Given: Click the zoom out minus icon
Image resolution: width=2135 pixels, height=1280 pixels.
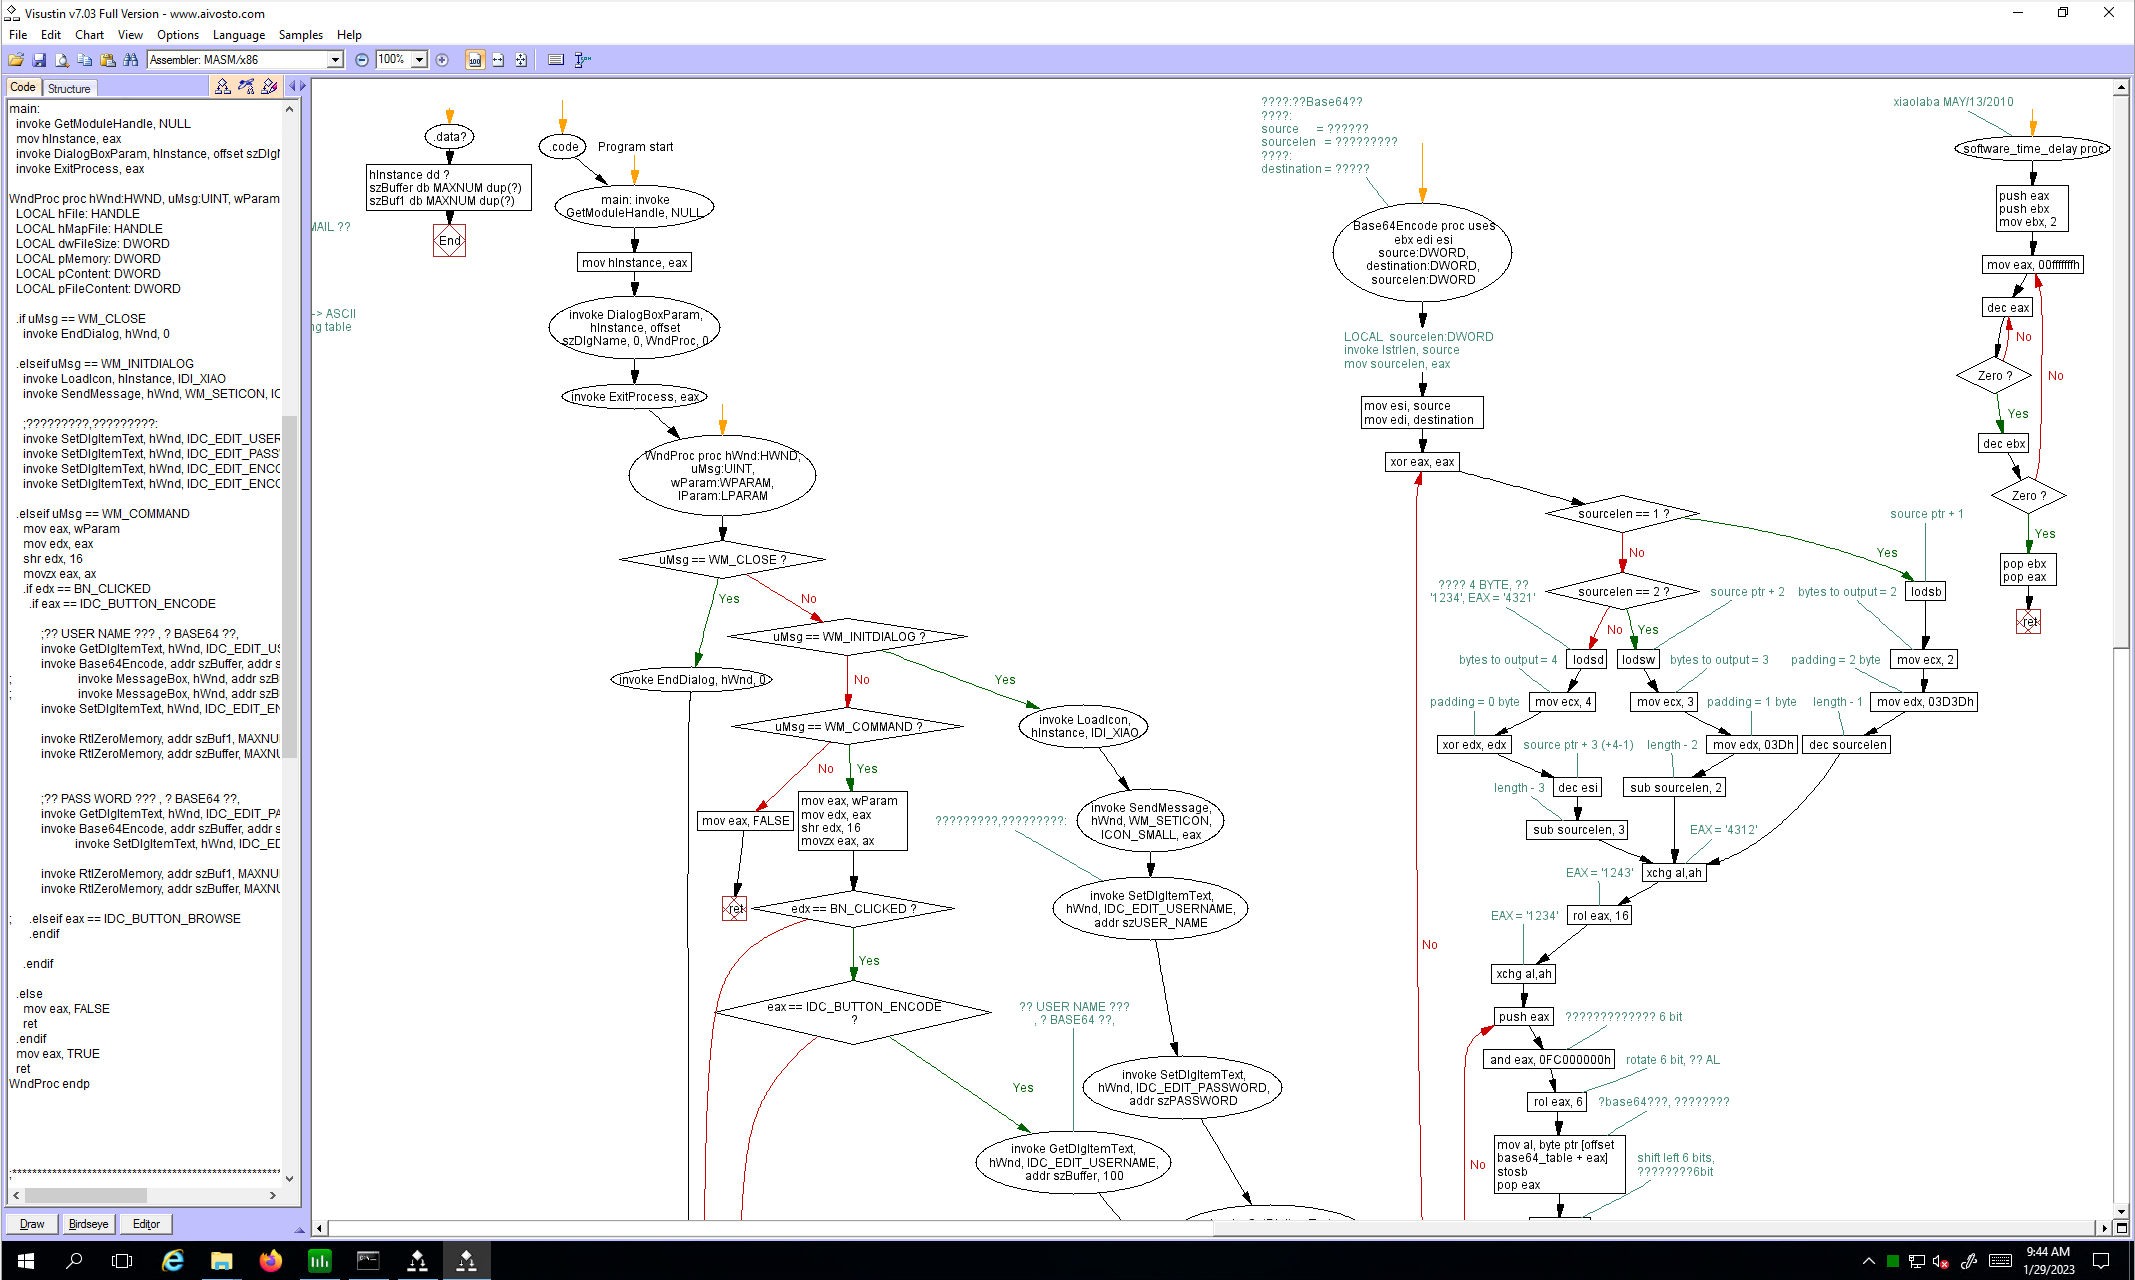Looking at the screenshot, I should click(x=362, y=60).
